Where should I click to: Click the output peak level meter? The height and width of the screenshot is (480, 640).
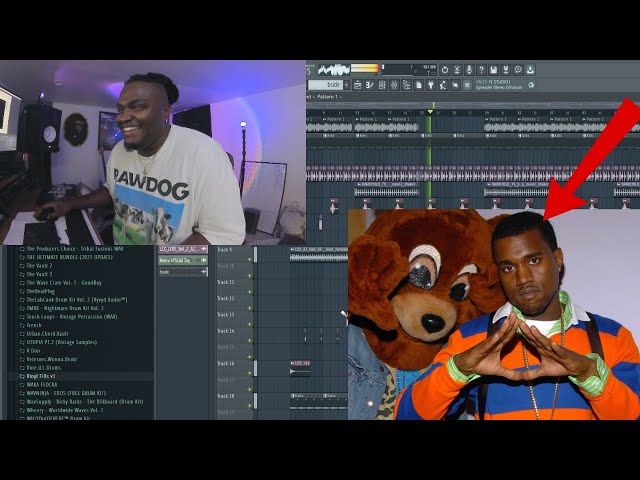[365, 68]
